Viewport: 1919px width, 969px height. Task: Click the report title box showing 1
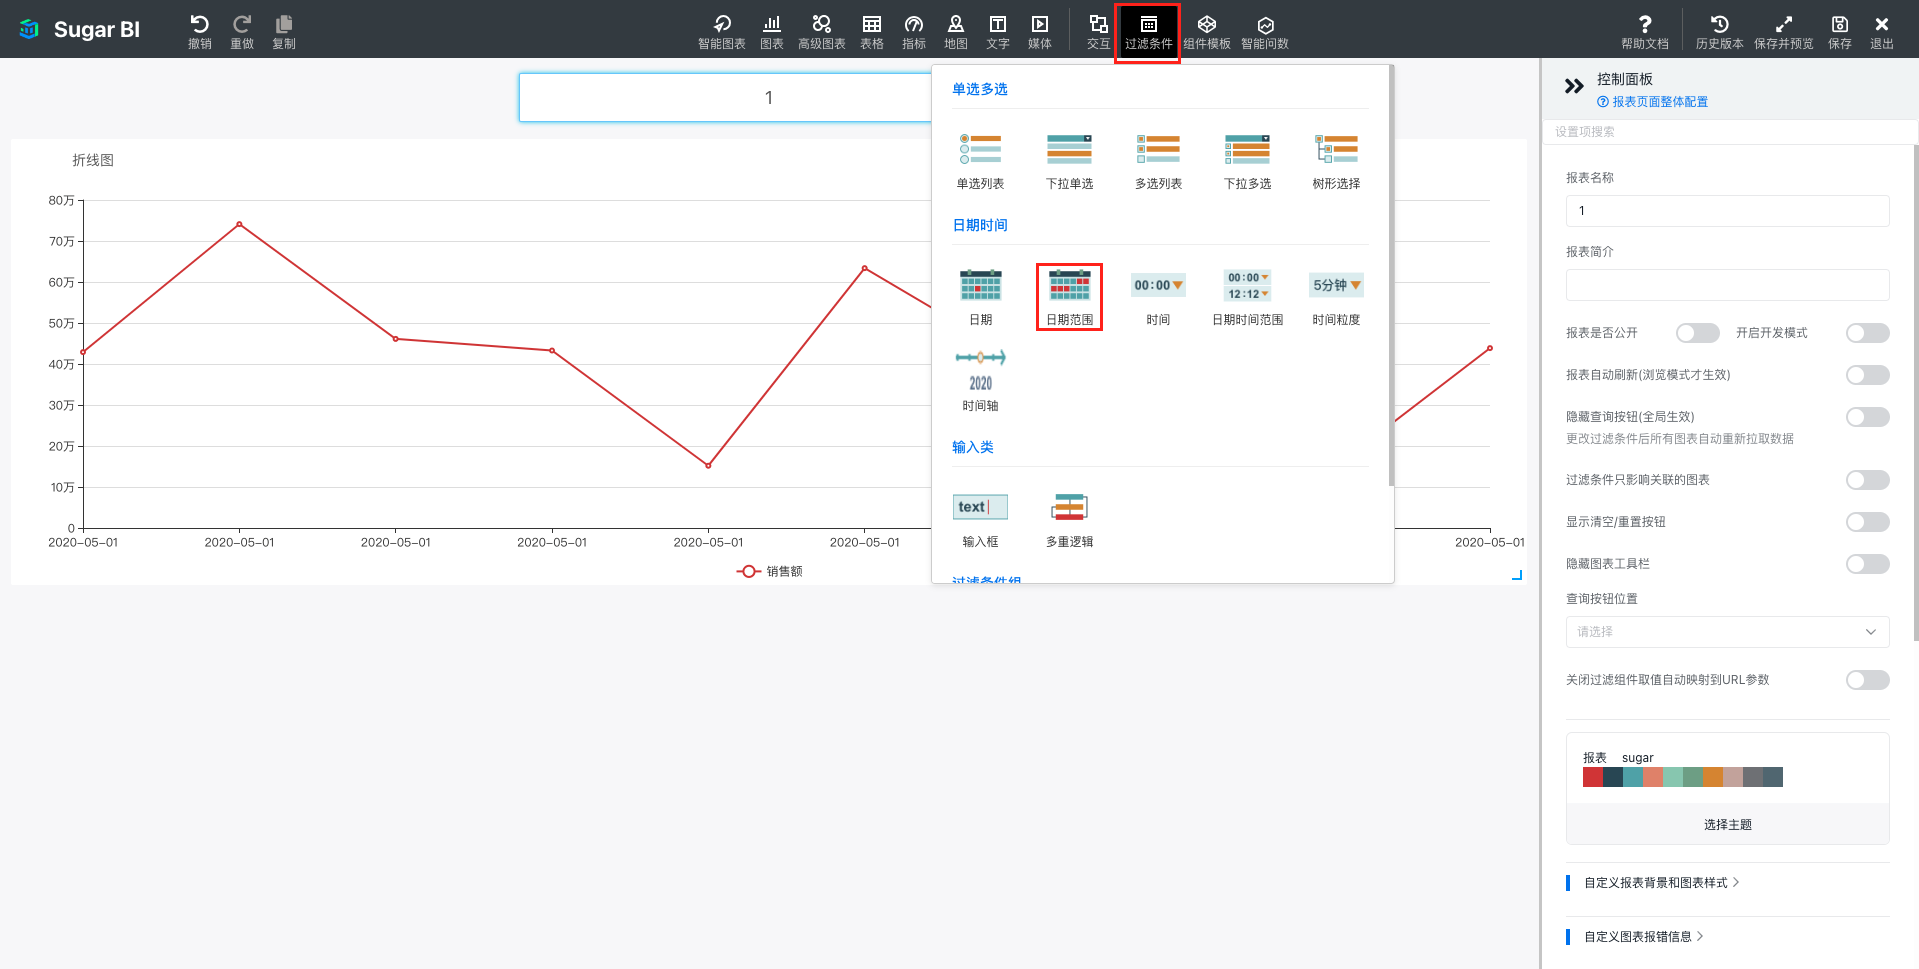click(x=726, y=98)
